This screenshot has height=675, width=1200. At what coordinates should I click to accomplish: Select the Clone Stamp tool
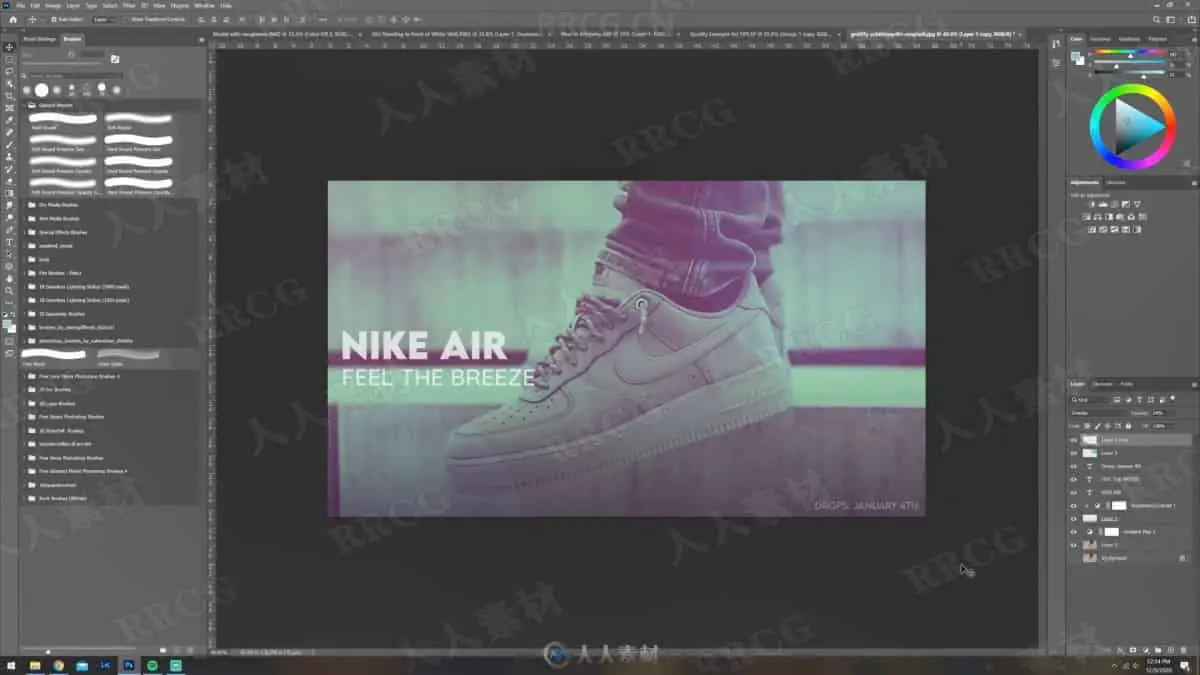[x=10, y=156]
